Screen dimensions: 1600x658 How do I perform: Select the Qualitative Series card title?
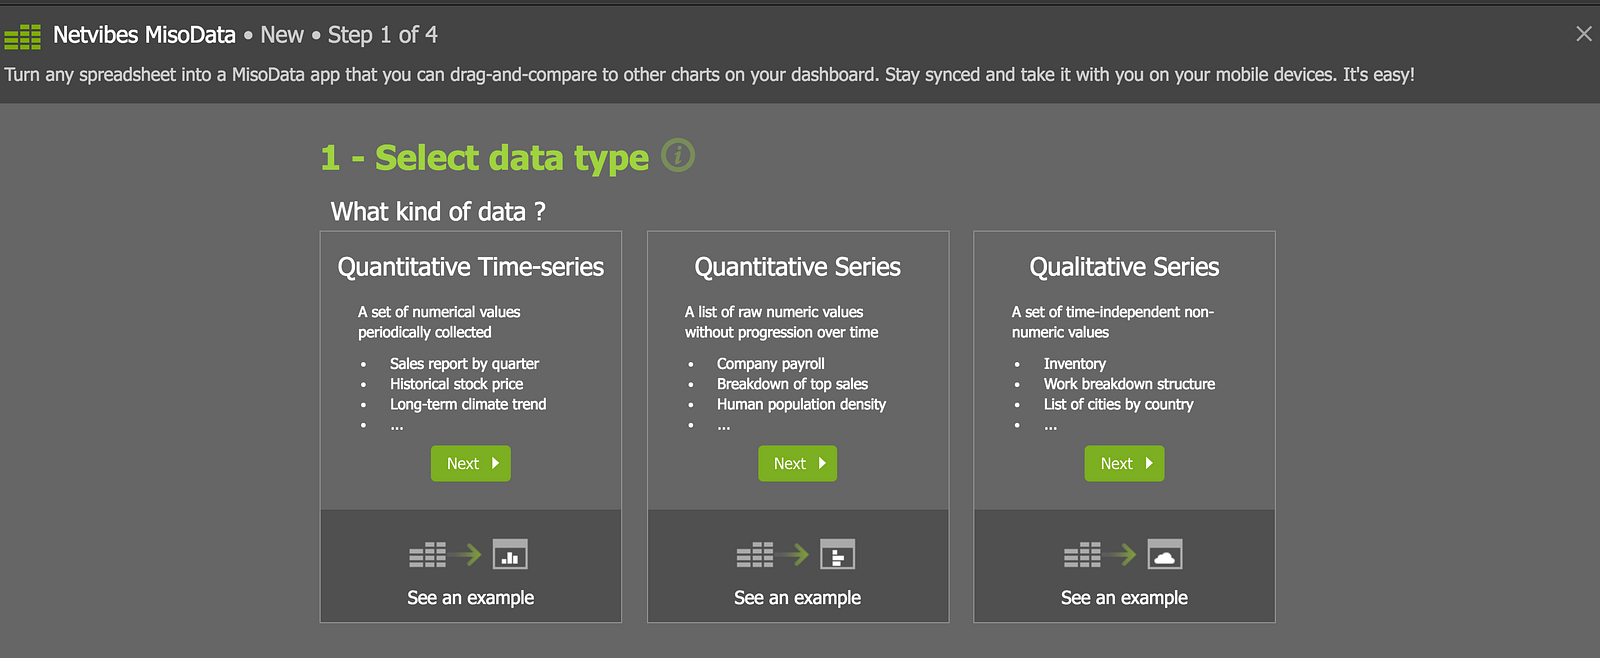click(x=1125, y=267)
